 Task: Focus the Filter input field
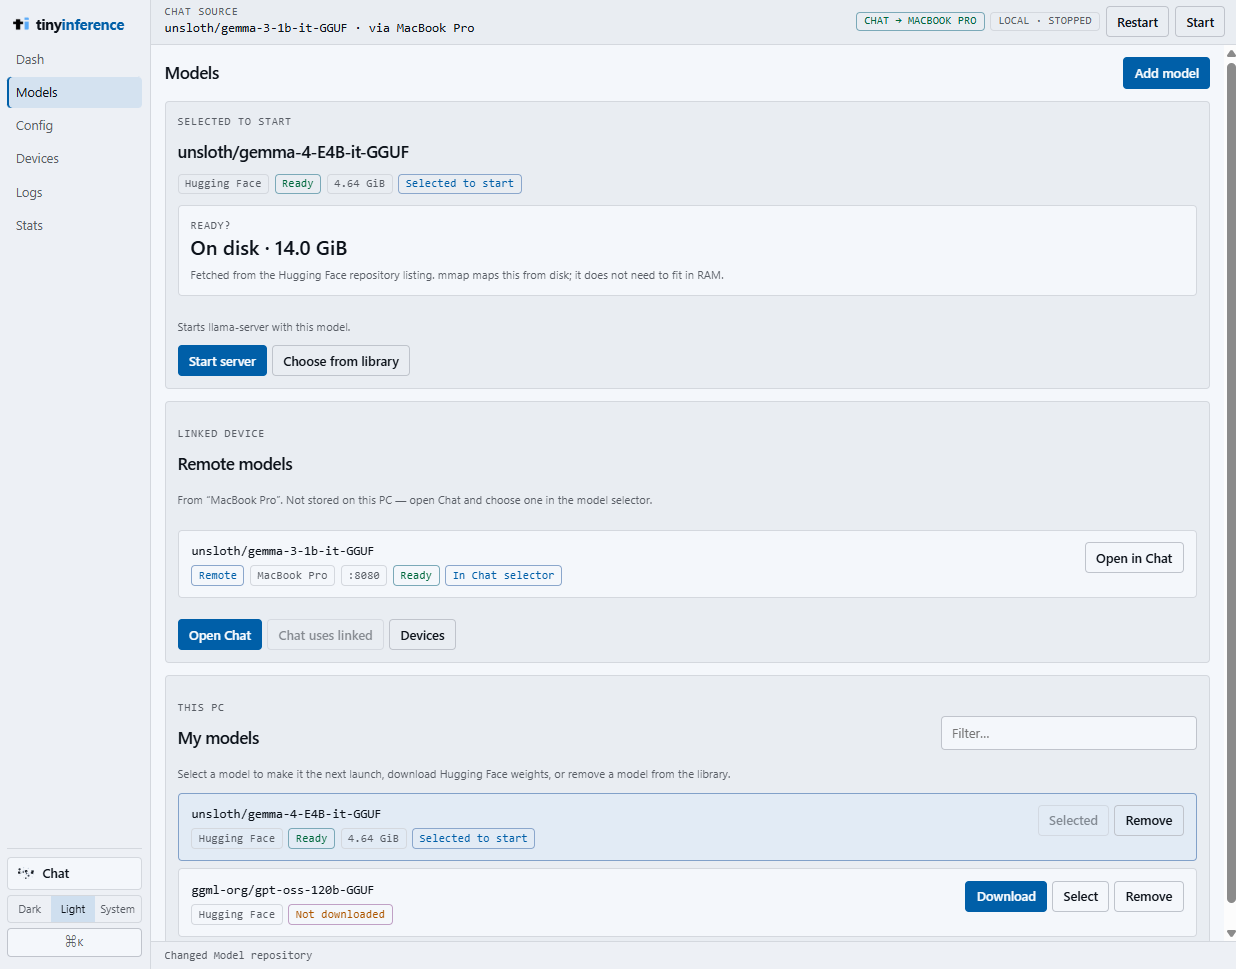1068,733
